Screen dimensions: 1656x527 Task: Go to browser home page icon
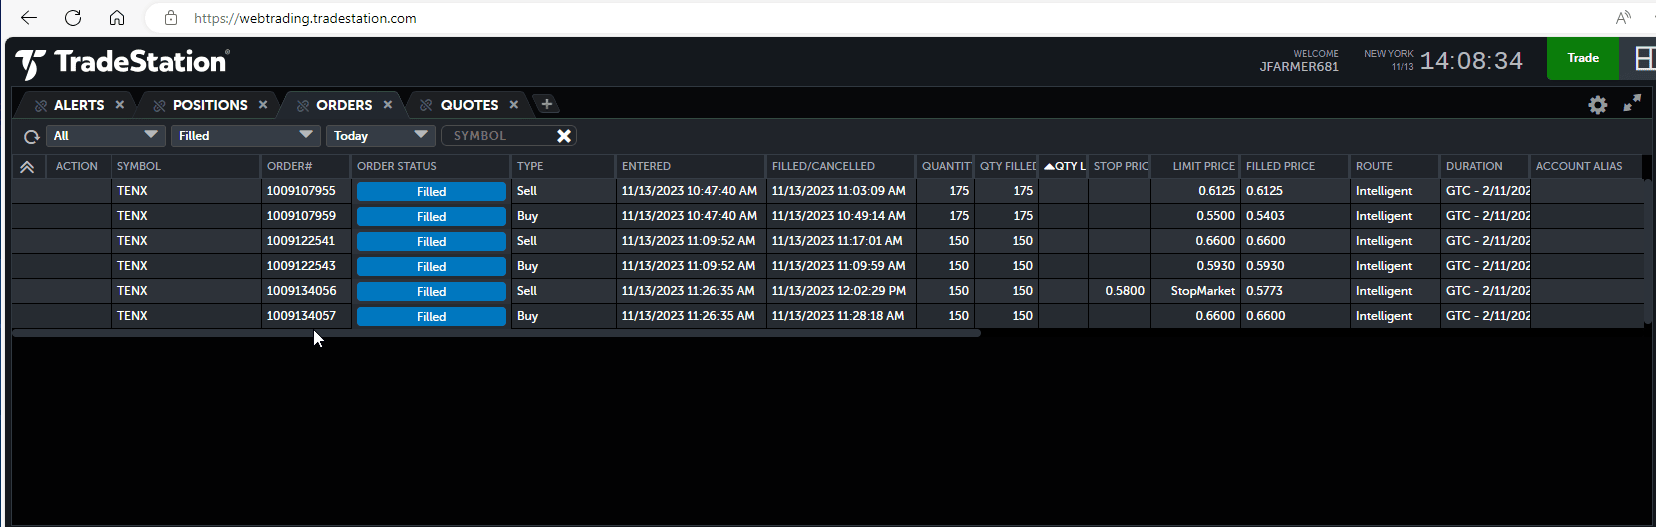(117, 18)
